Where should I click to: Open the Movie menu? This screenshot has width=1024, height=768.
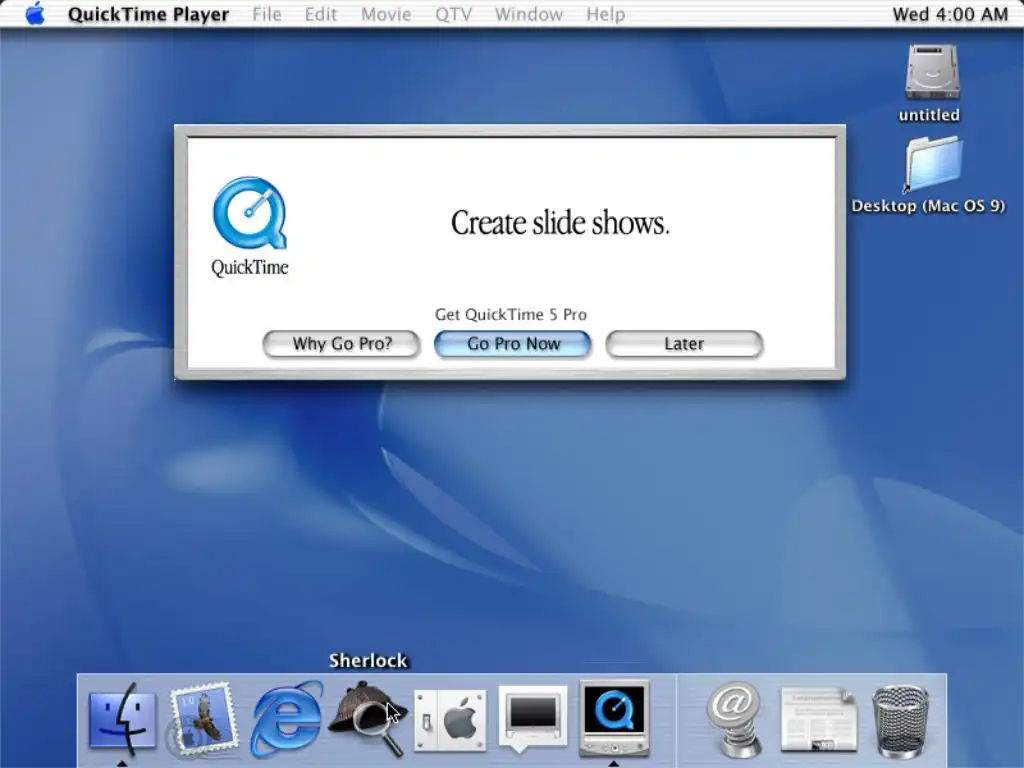pos(386,14)
